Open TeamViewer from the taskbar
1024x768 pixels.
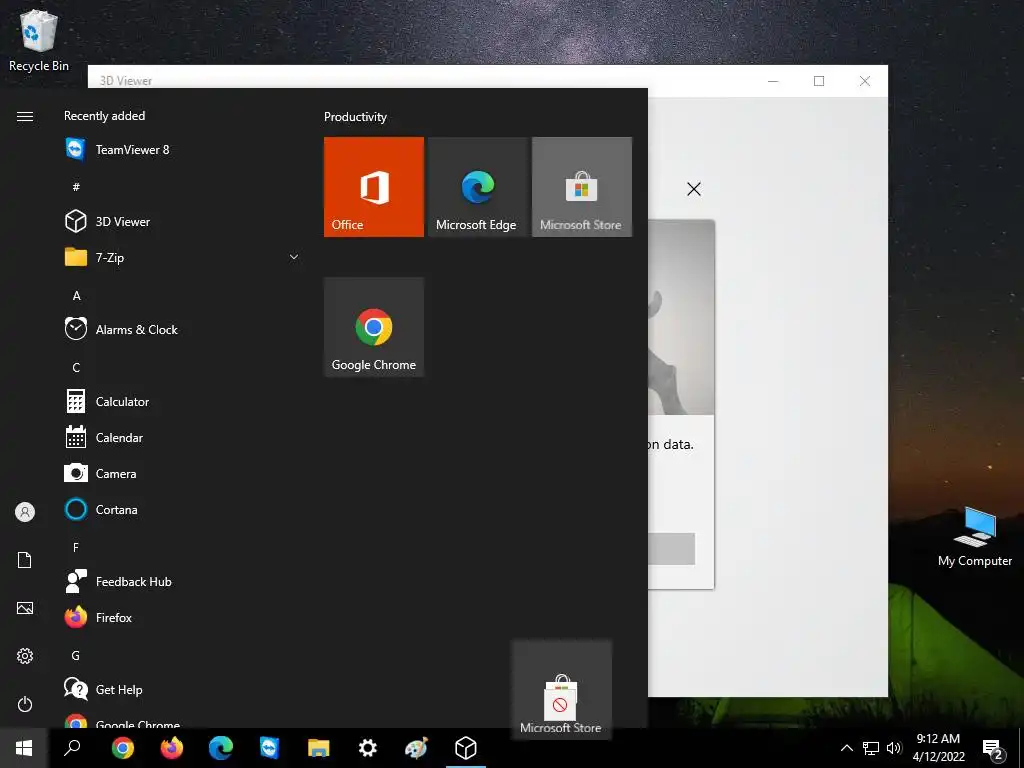[x=270, y=748]
